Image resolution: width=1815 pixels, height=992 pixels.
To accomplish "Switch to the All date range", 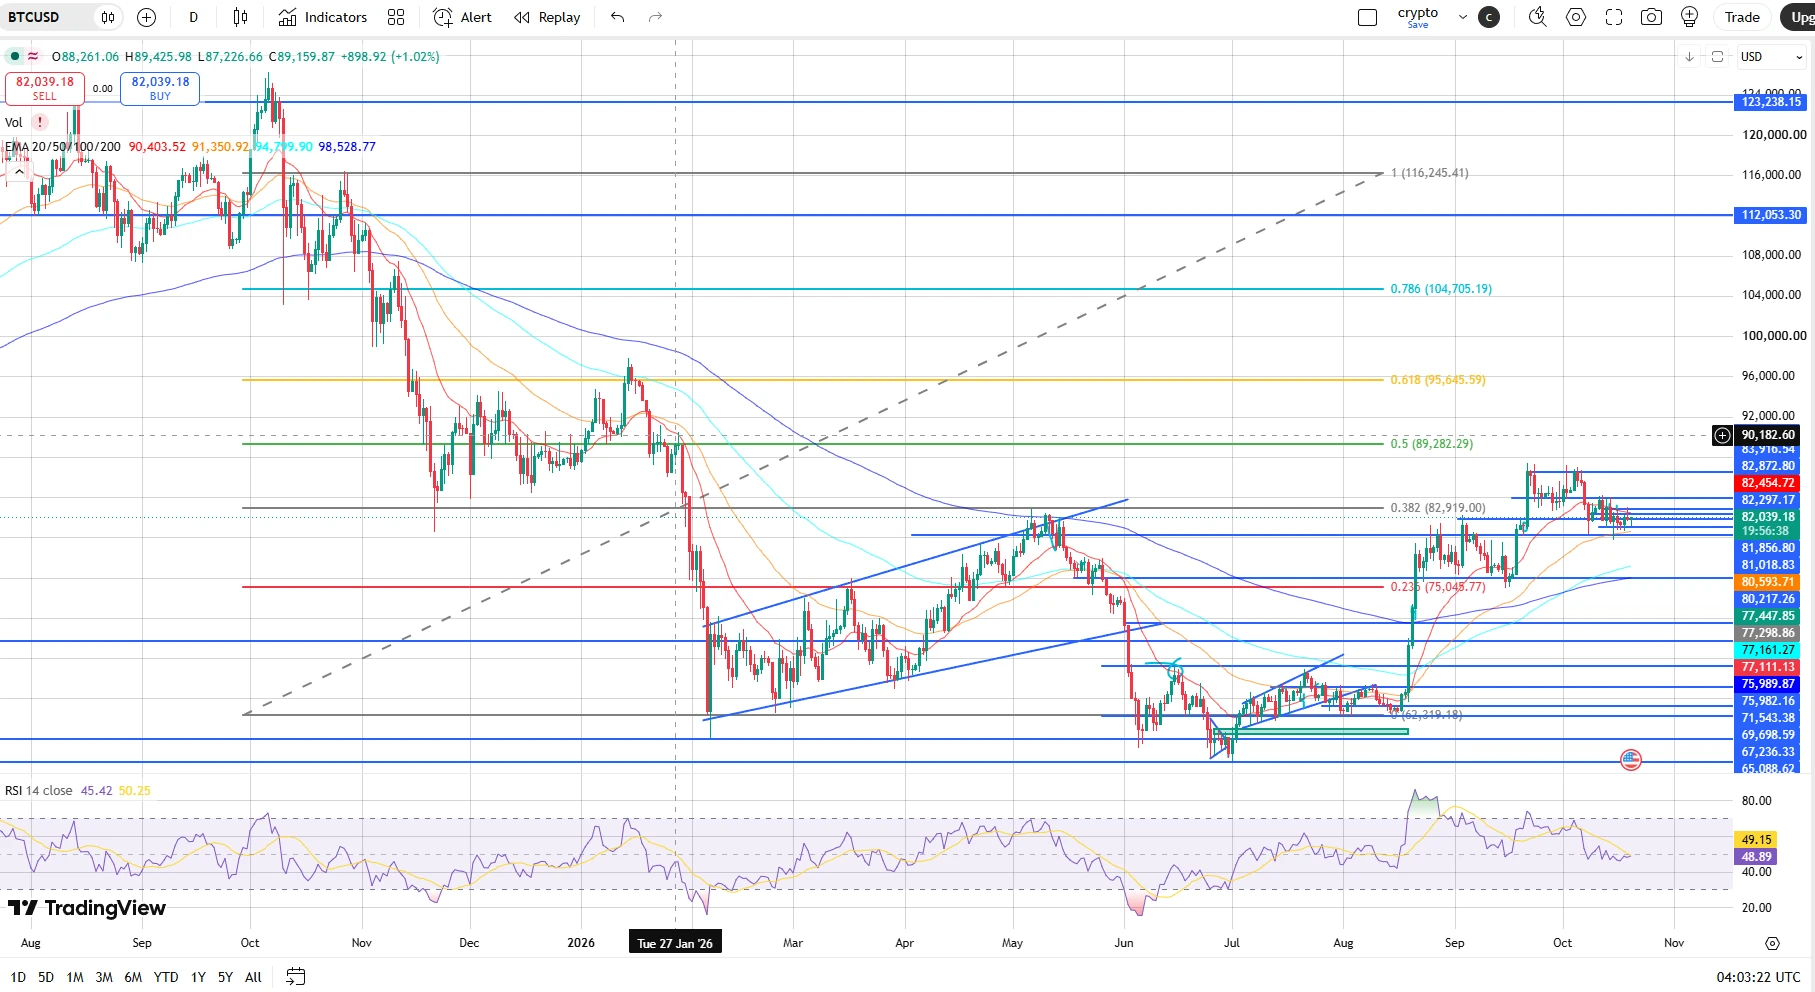I will coord(253,977).
